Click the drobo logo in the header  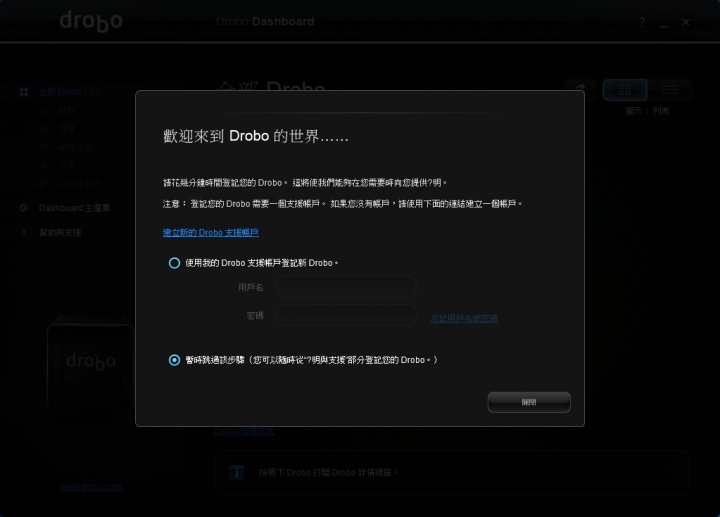[x=91, y=22]
